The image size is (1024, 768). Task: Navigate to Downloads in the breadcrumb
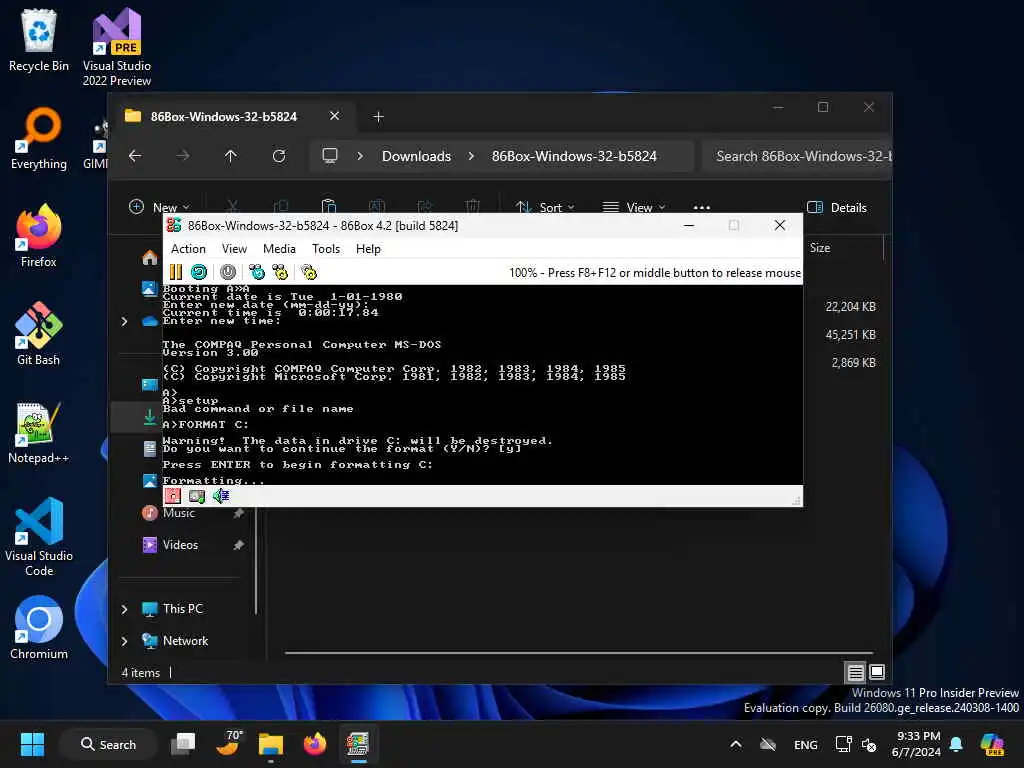coord(417,156)
